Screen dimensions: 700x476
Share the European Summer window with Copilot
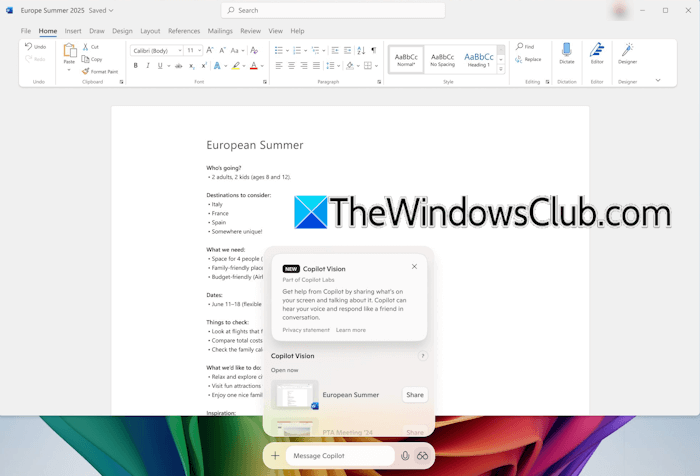[x=415, y=395]
